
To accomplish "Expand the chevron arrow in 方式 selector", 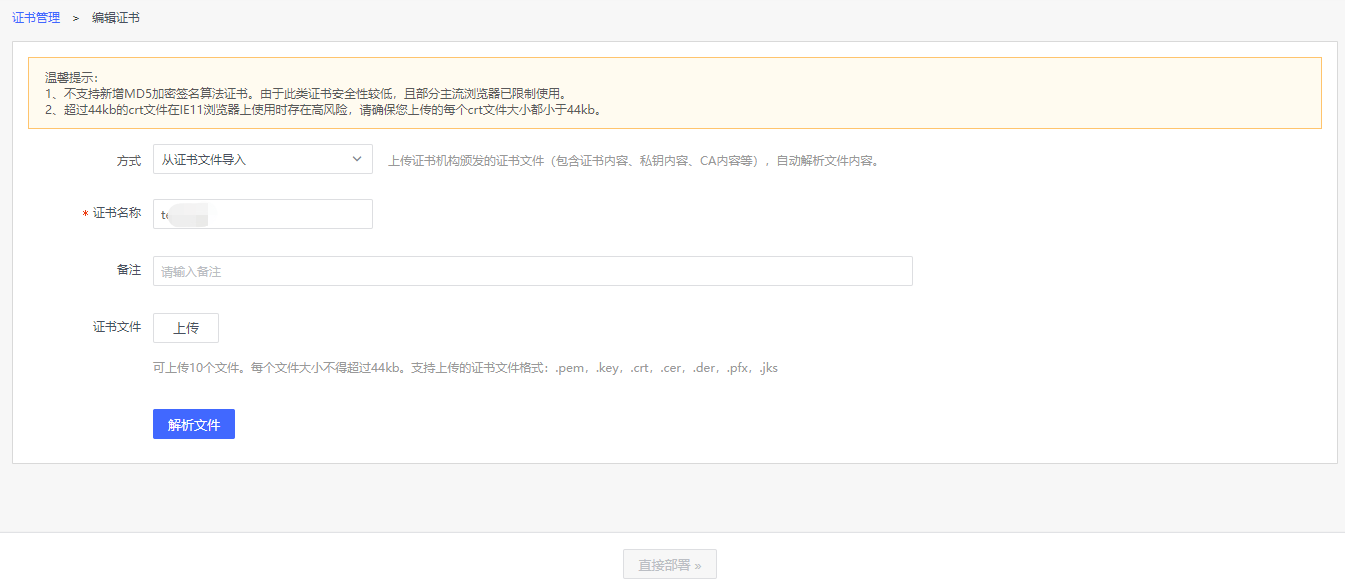I will (358, 159).
